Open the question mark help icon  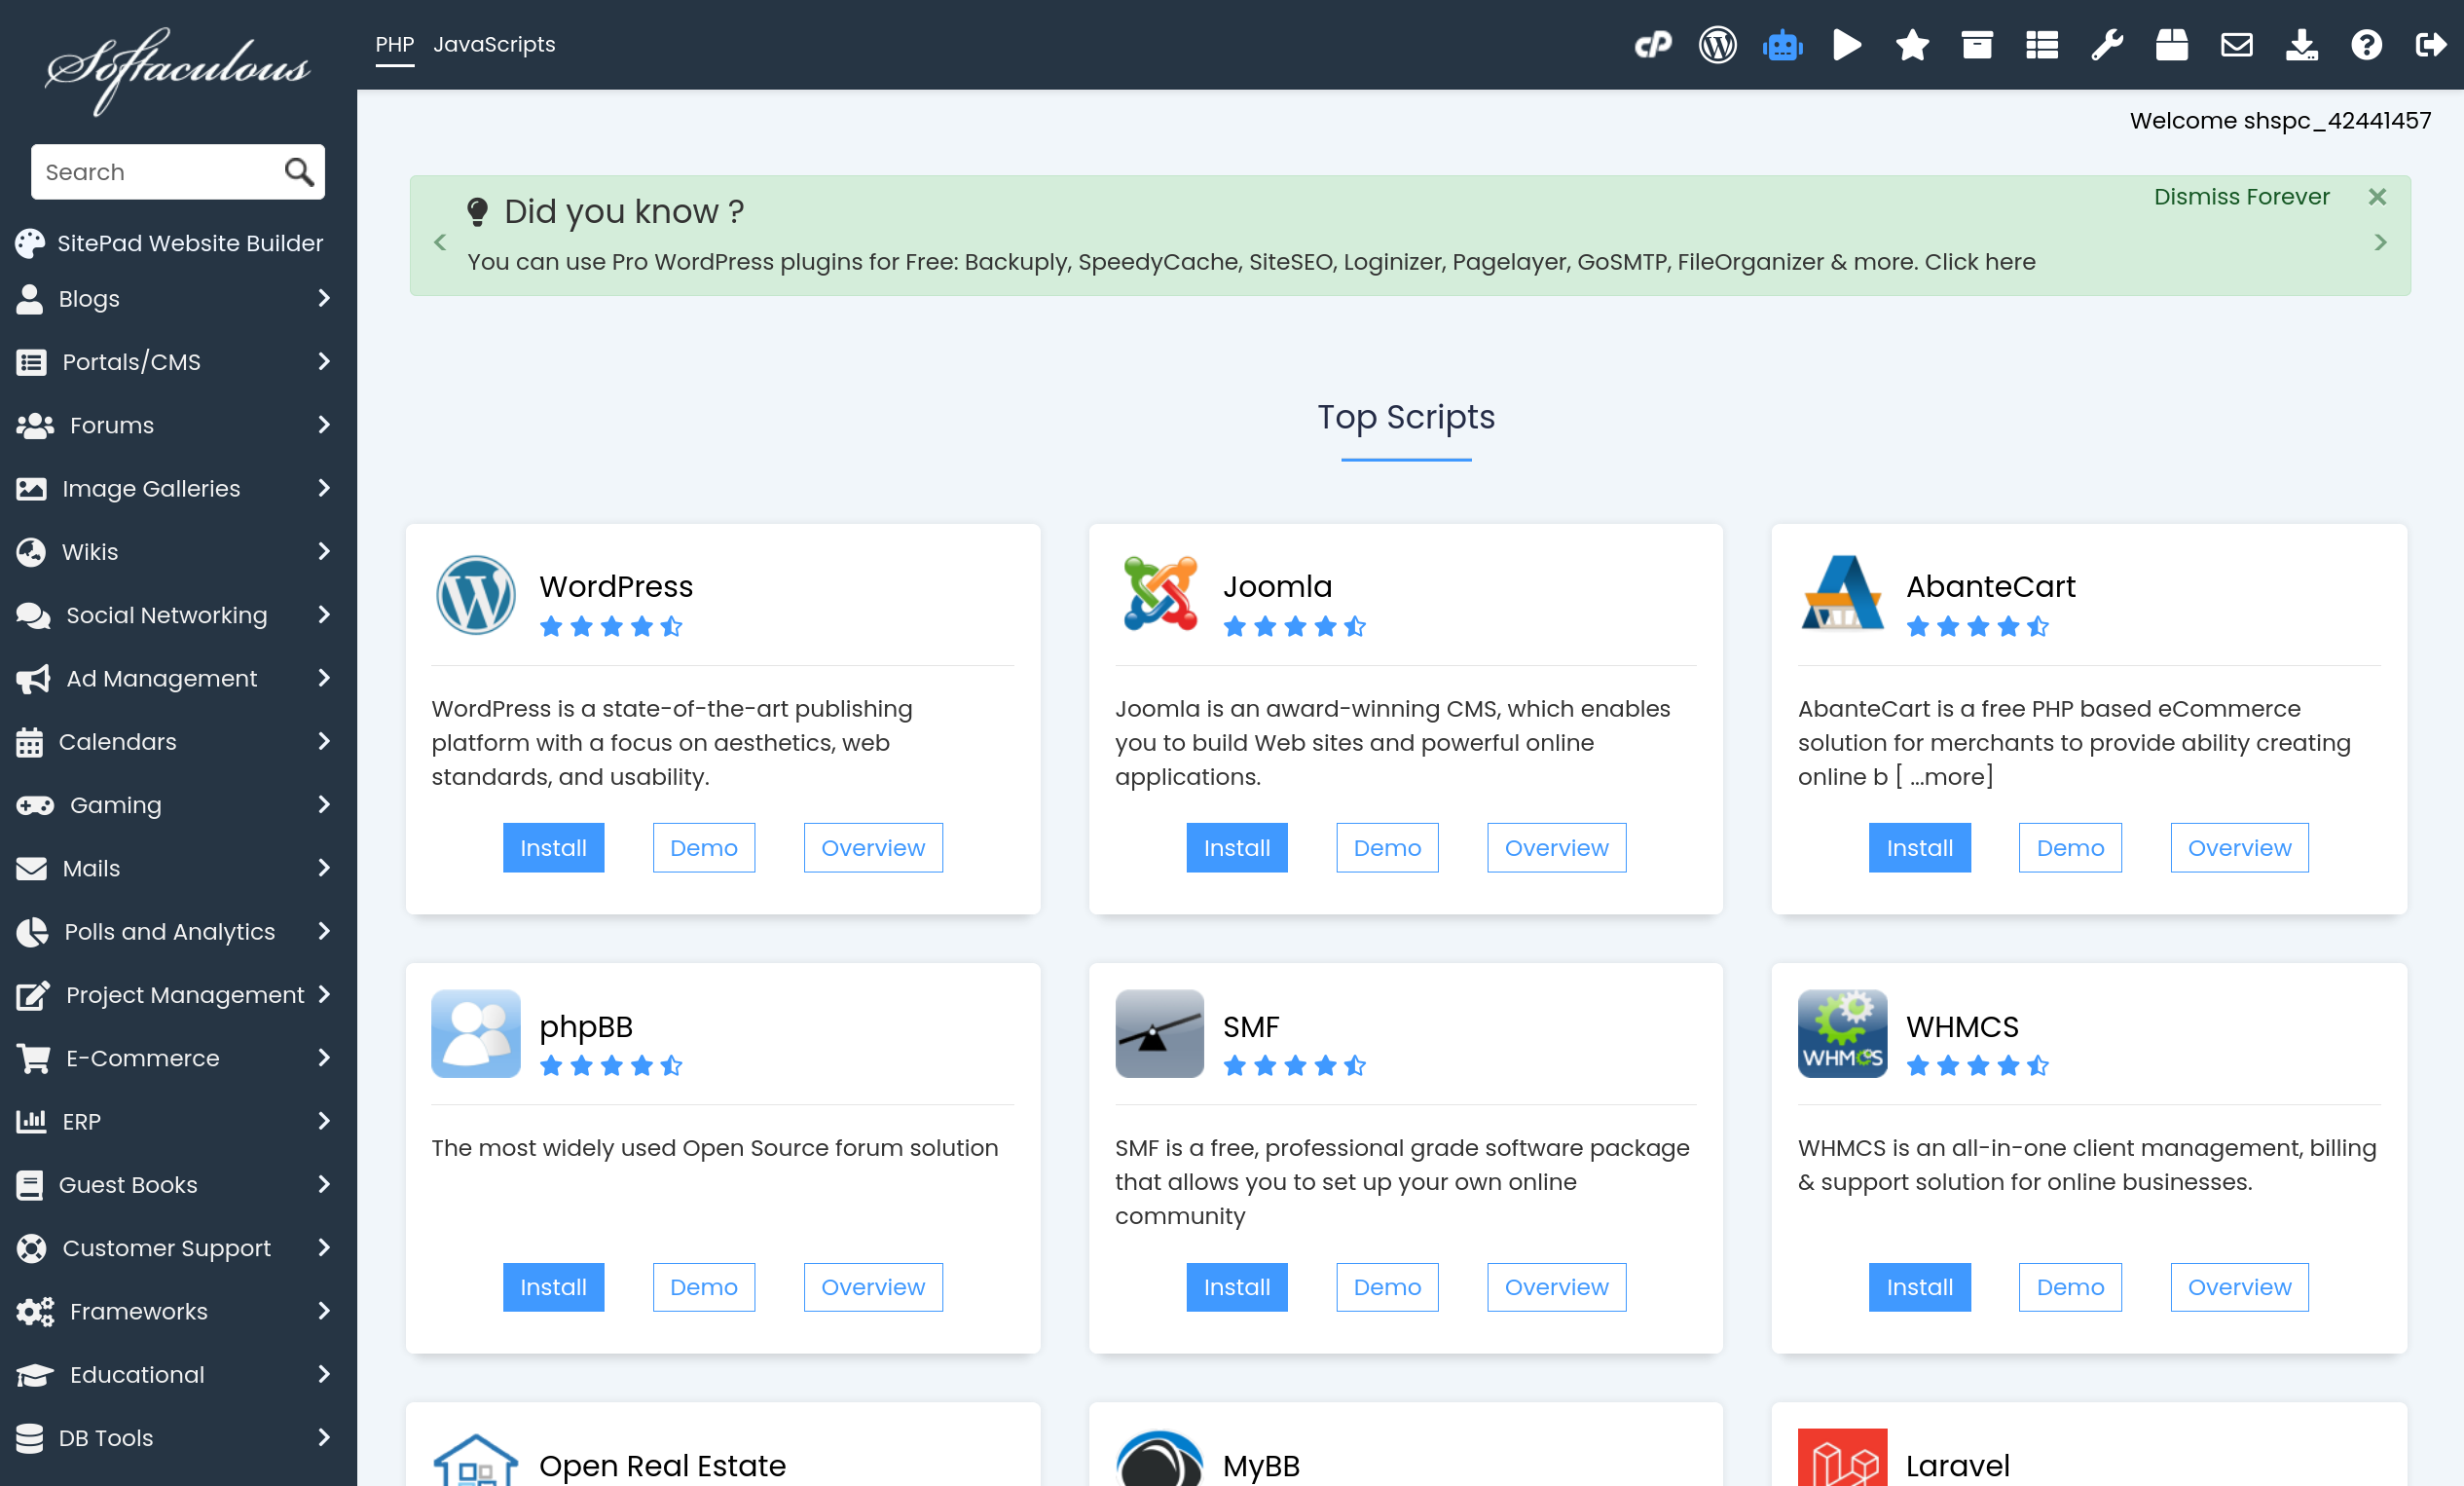tap(2366, 45)
